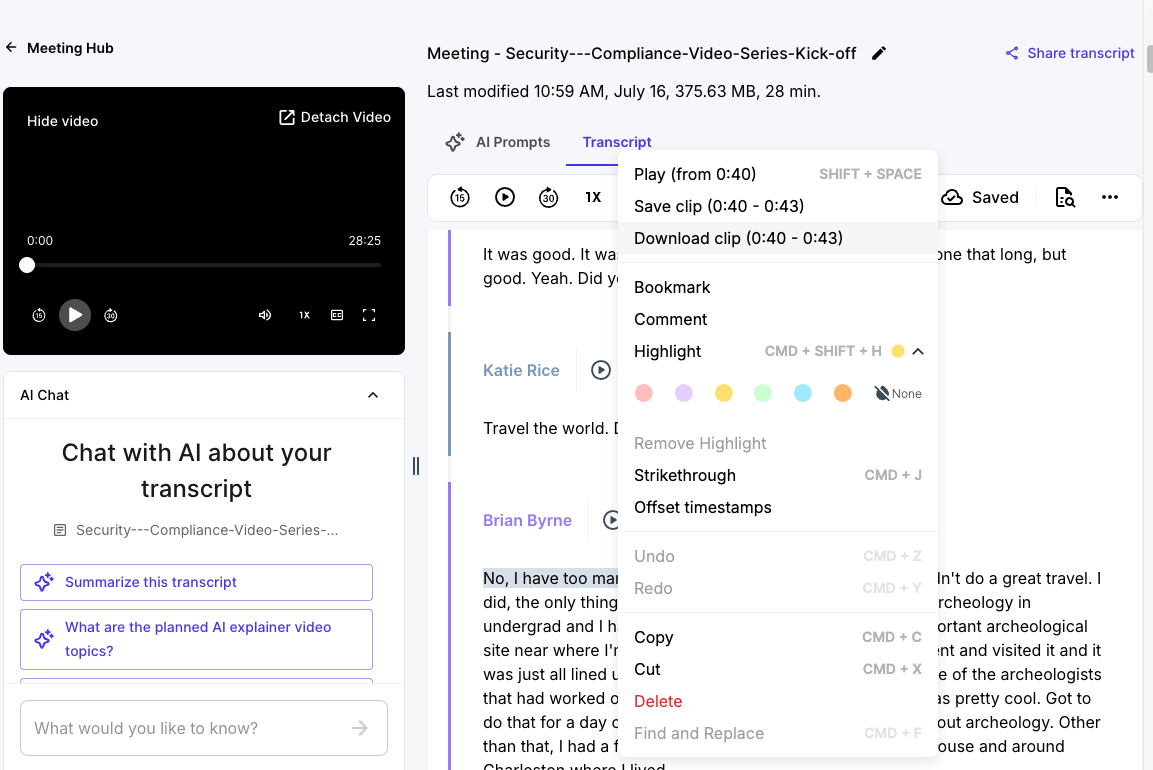Open find in transcript search icon
This screenshot has width=1153, height=770.
pos(1065,198)
